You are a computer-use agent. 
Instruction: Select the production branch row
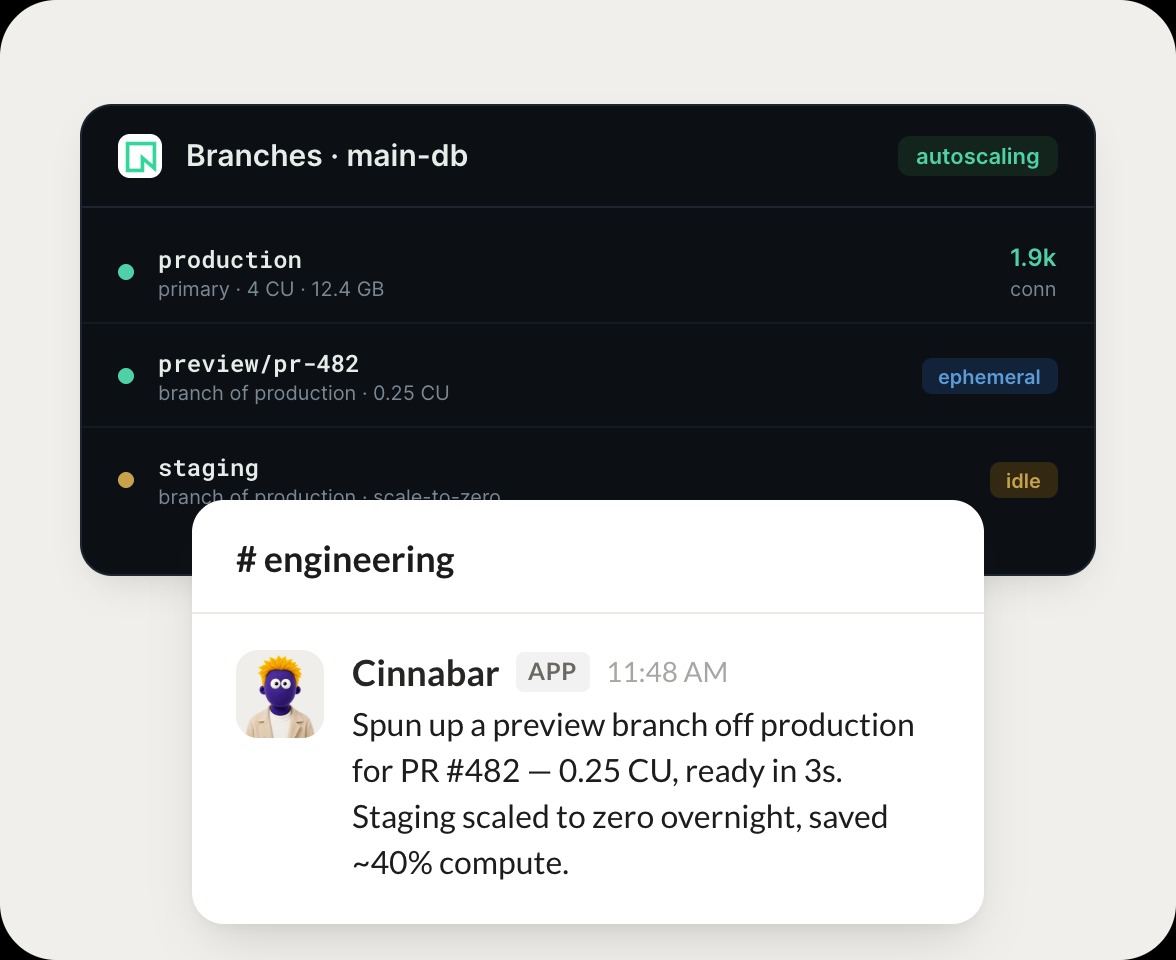588,272
